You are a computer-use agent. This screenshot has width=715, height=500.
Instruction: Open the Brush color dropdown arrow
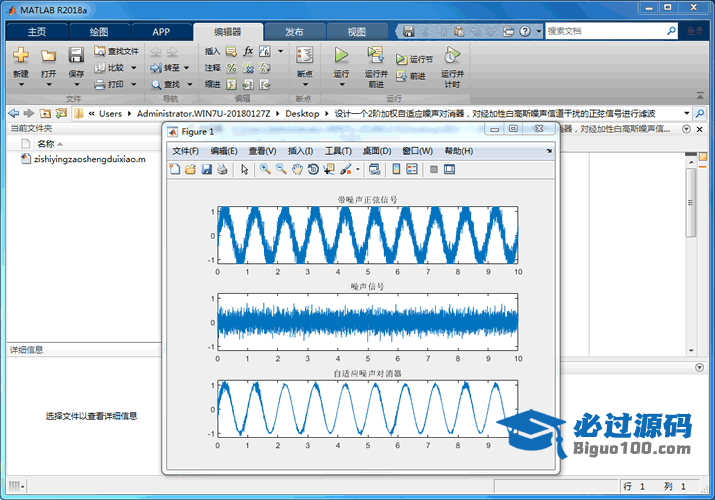pyautogui.click(x=358, y=170)
